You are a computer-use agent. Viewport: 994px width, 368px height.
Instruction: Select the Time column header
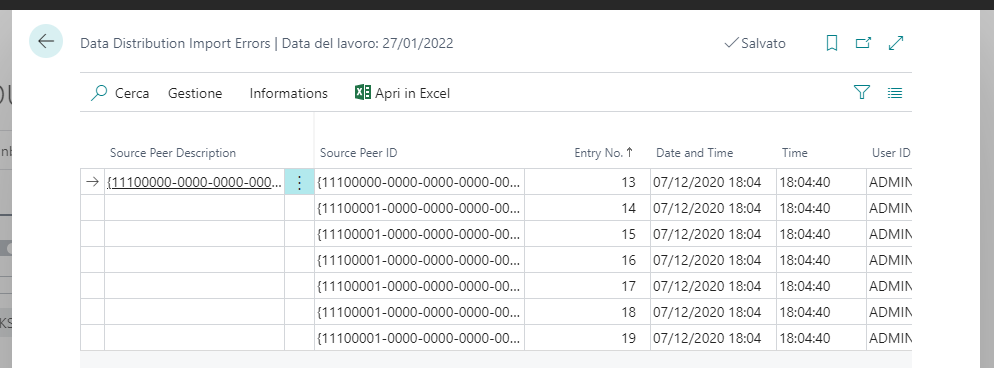tap(794, 153)
